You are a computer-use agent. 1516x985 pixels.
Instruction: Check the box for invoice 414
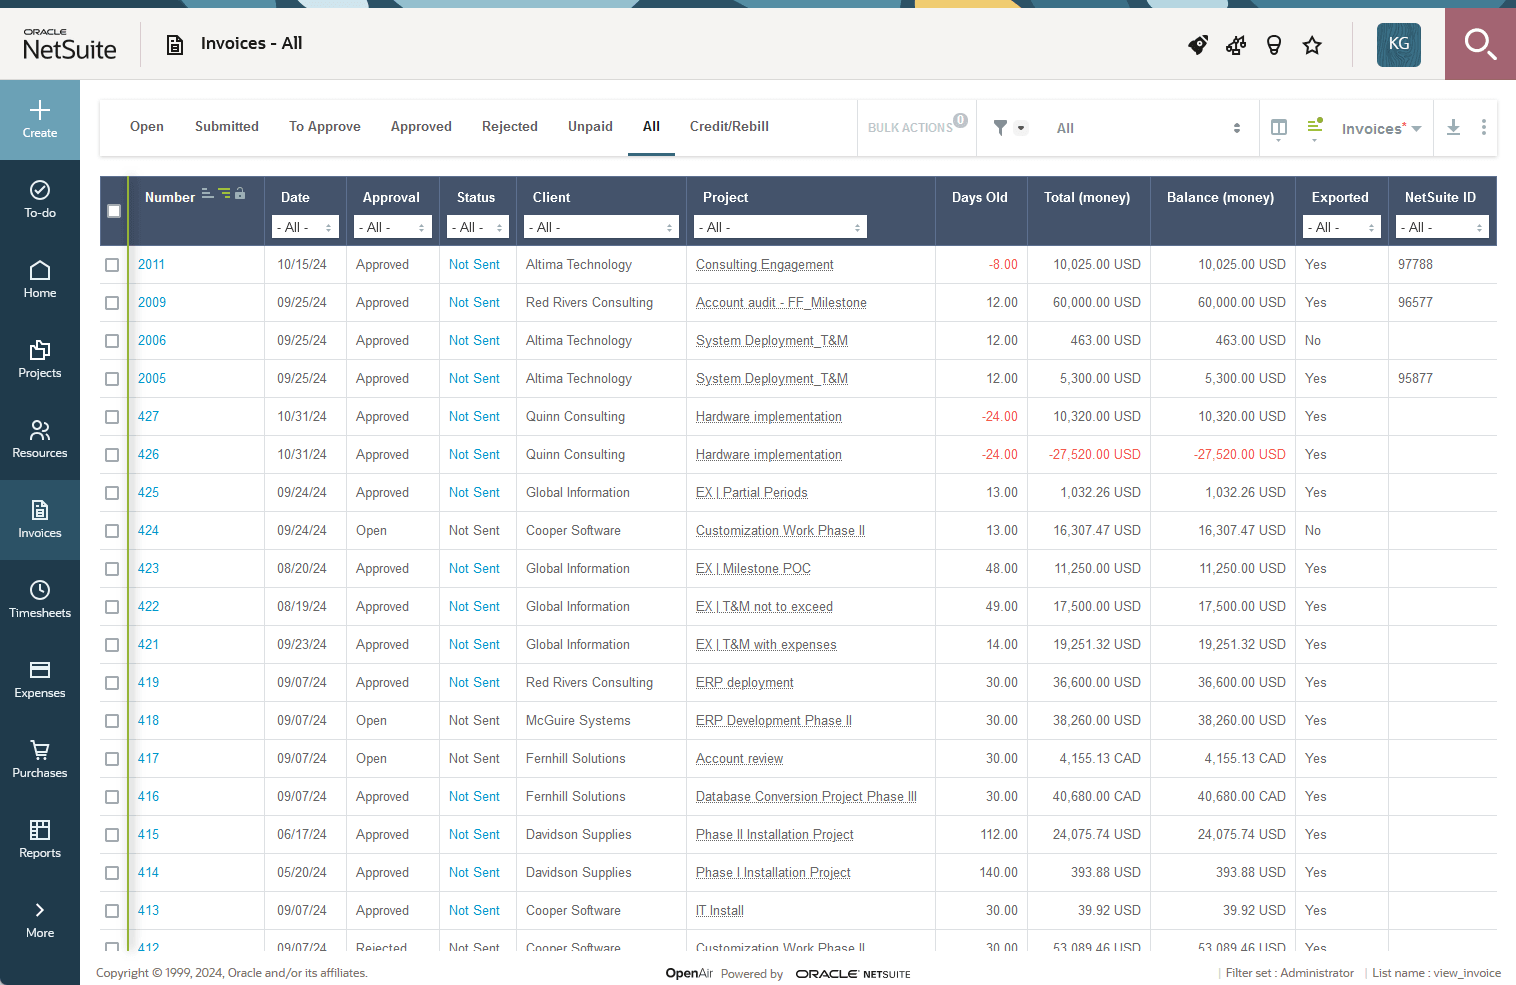point(112,873)
